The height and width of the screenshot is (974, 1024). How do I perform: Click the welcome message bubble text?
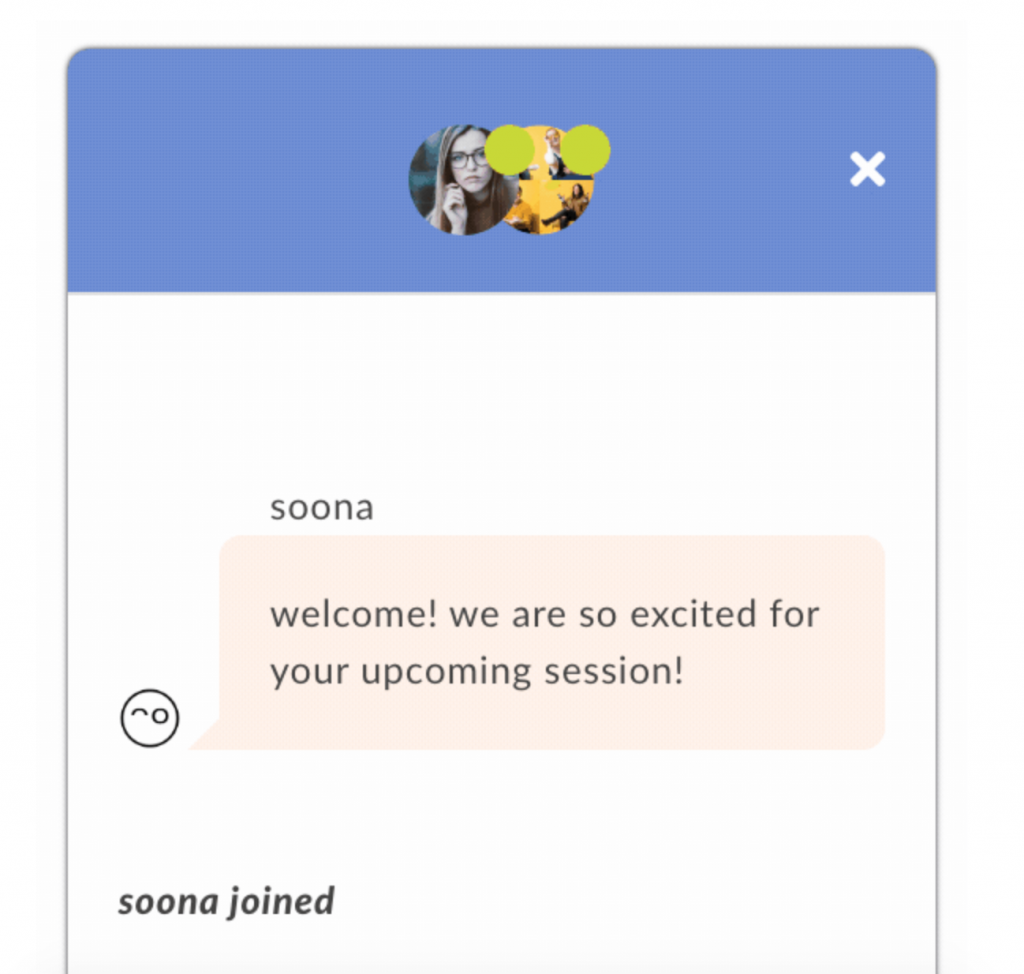(x=545, y=642)
